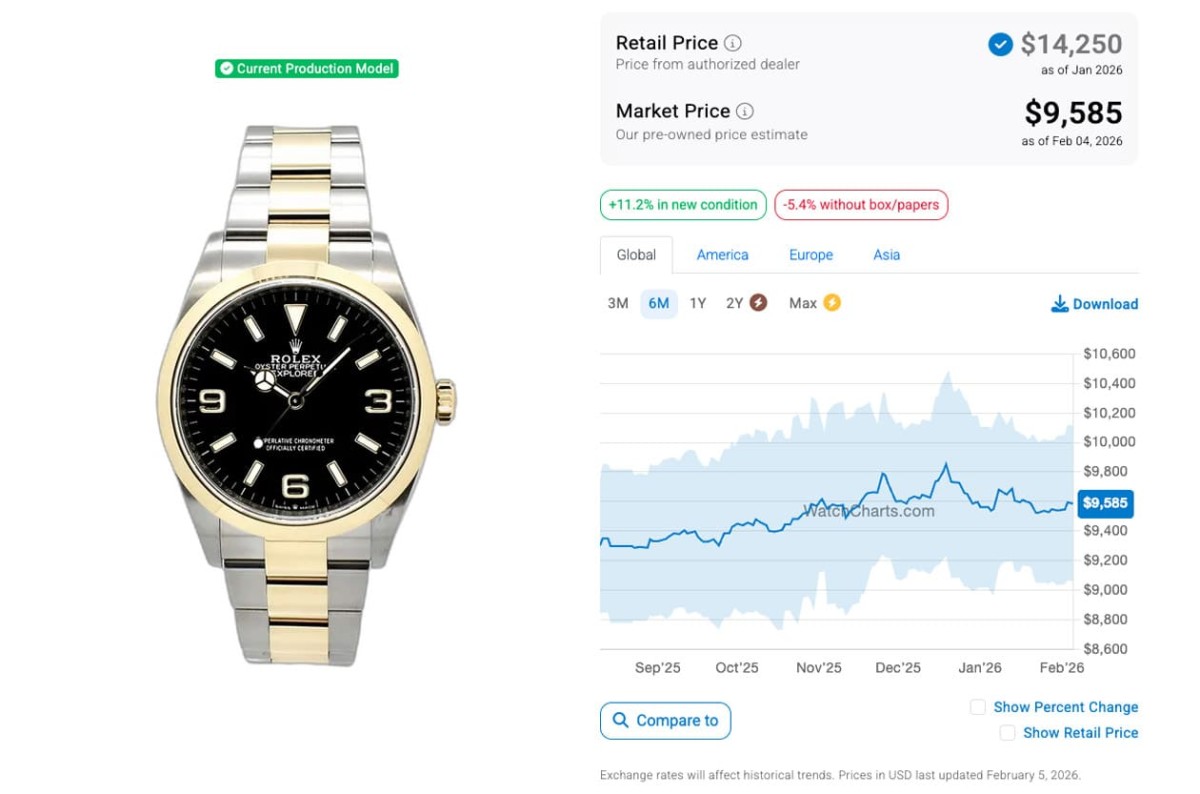Click the blue verified checkmark badge
This screenshot has height=794, width=1200.
click(1000, 44)
